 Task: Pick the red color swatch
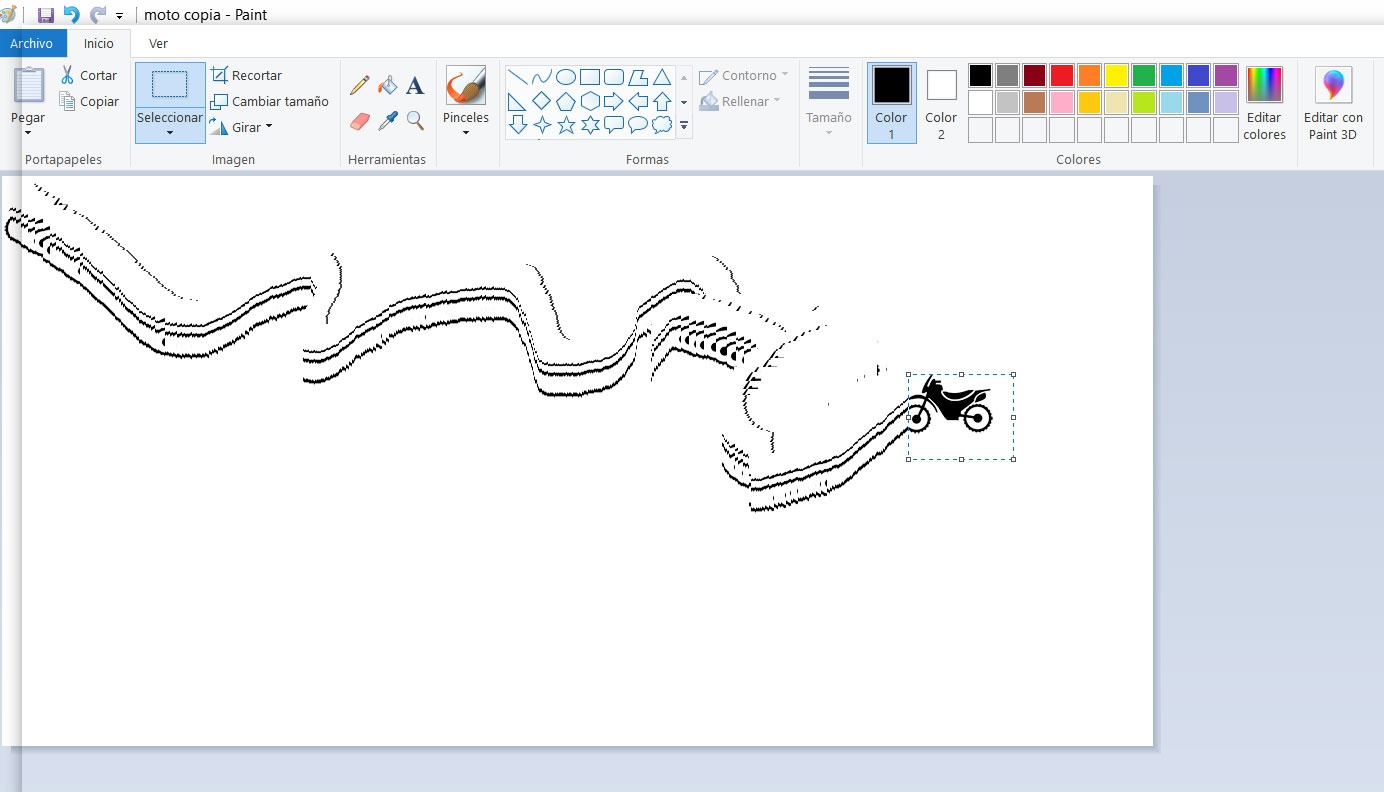tap(1062, 75)
